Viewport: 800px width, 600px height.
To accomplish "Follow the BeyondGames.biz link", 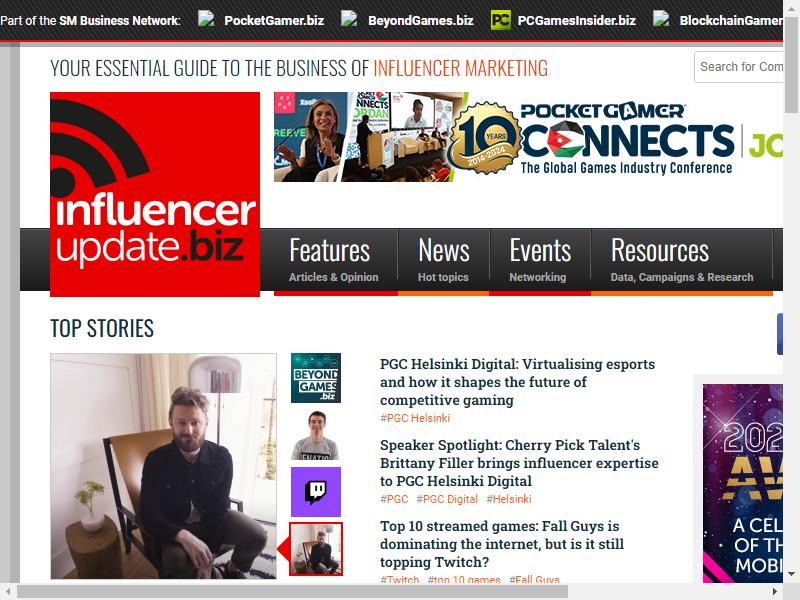I will pos(421,20).
